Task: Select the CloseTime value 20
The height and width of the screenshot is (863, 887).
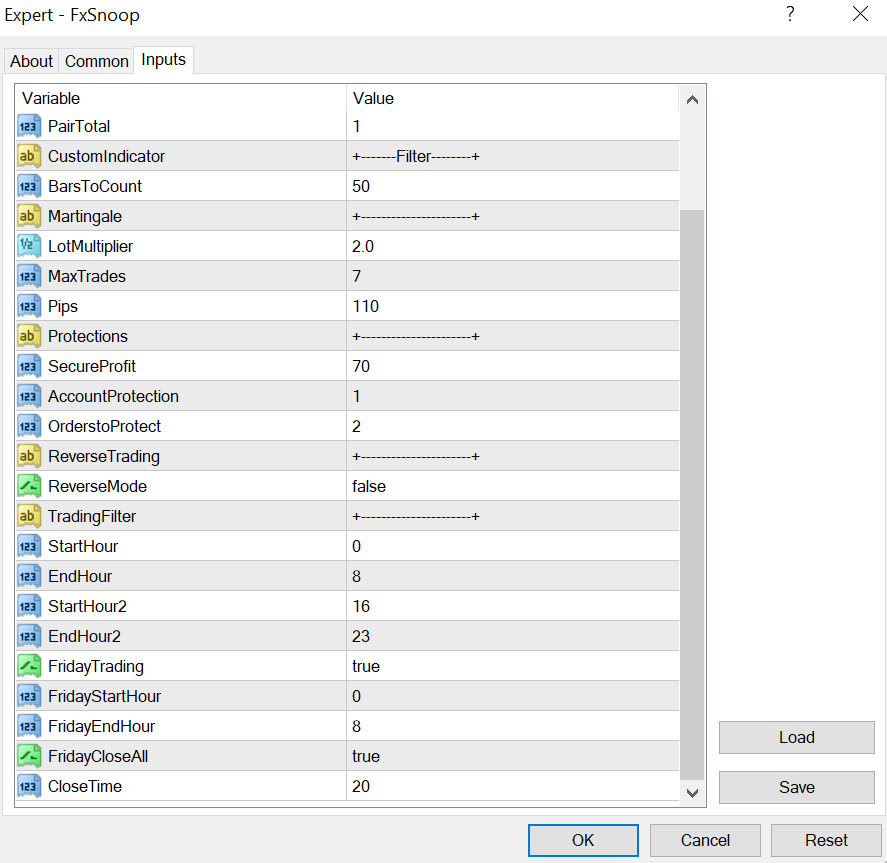Action: (x=361, y=786)
